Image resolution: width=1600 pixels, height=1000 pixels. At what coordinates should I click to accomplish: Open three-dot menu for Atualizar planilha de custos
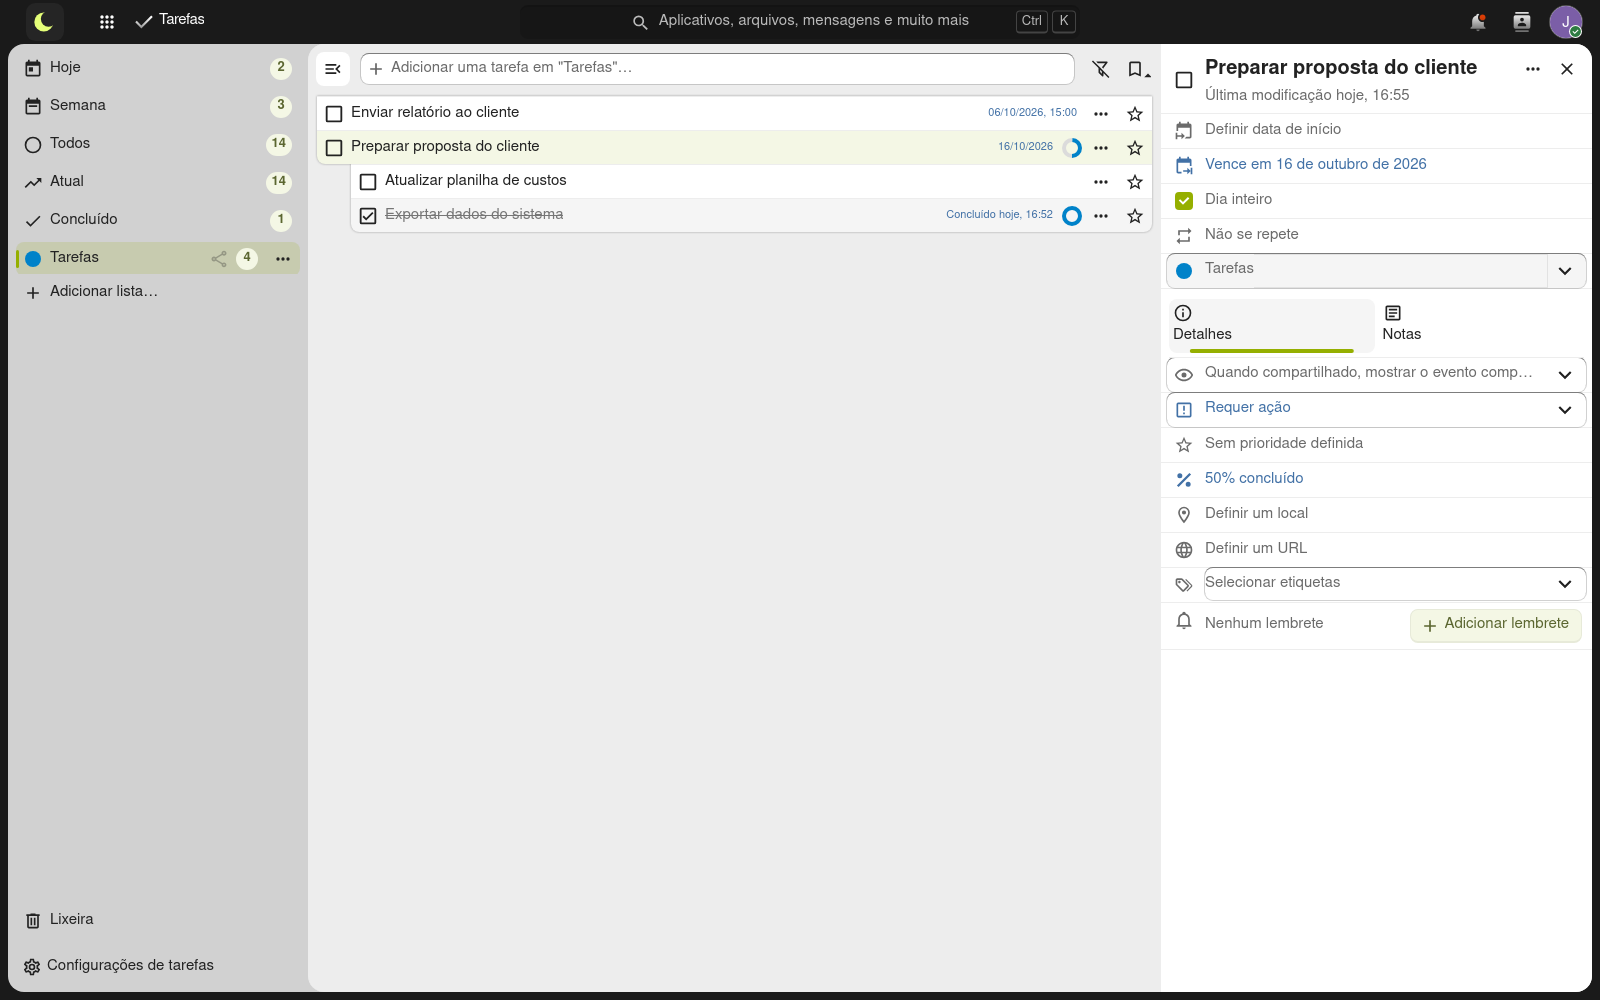[1101, 182]
